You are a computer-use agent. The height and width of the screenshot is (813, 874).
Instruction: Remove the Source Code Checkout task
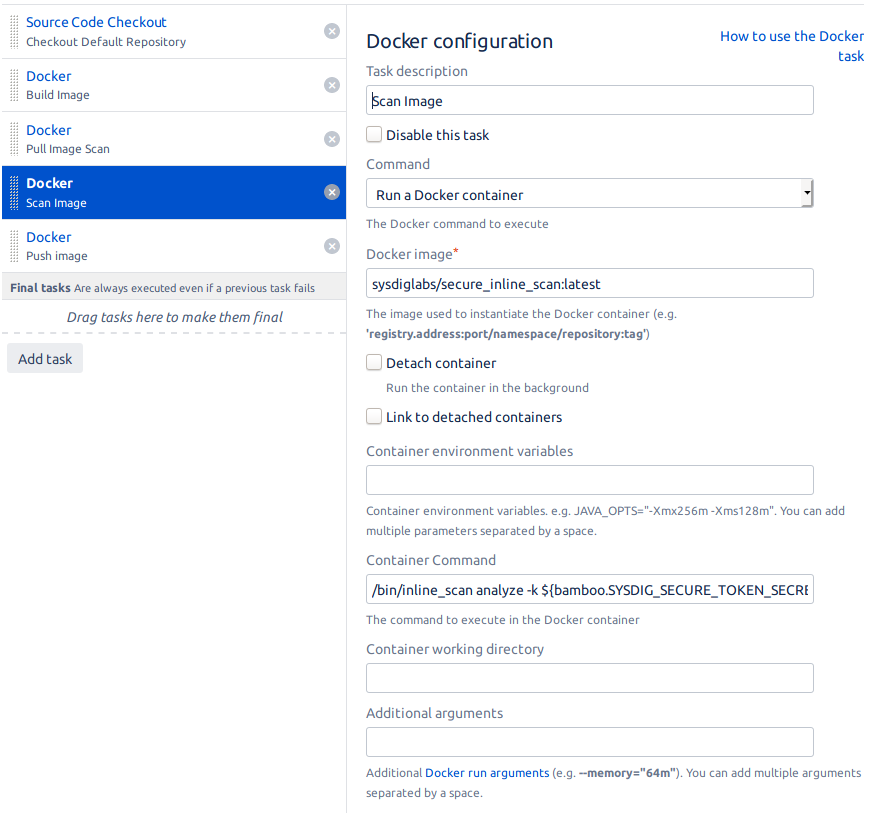coord(332,31)
